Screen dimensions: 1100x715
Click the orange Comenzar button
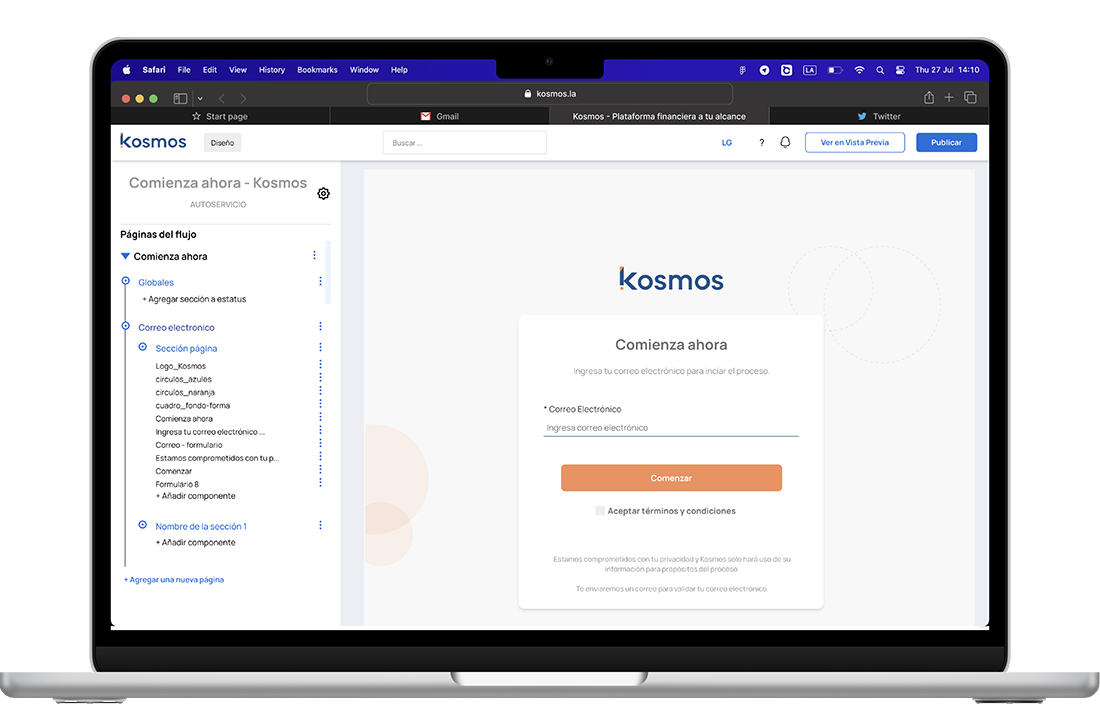click(x=671, y=478)
